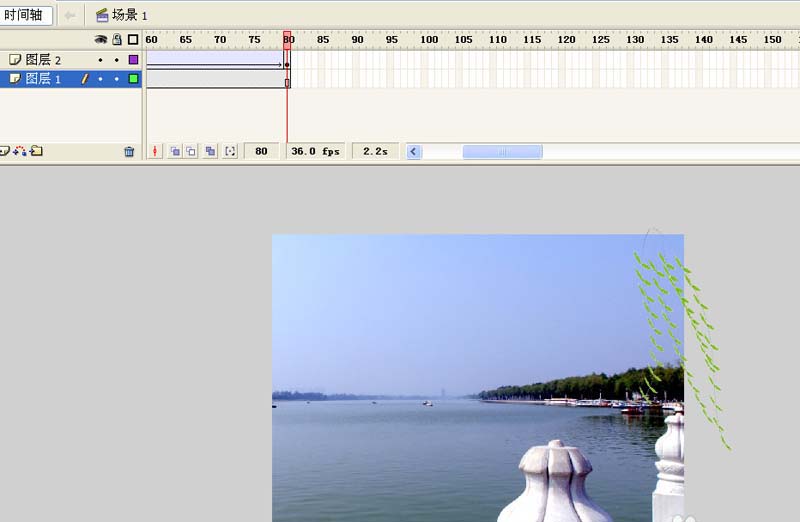Click frame 150 on the timeline ruler
The height and width of the screenshot is (522, 800).
click(772, 39)
